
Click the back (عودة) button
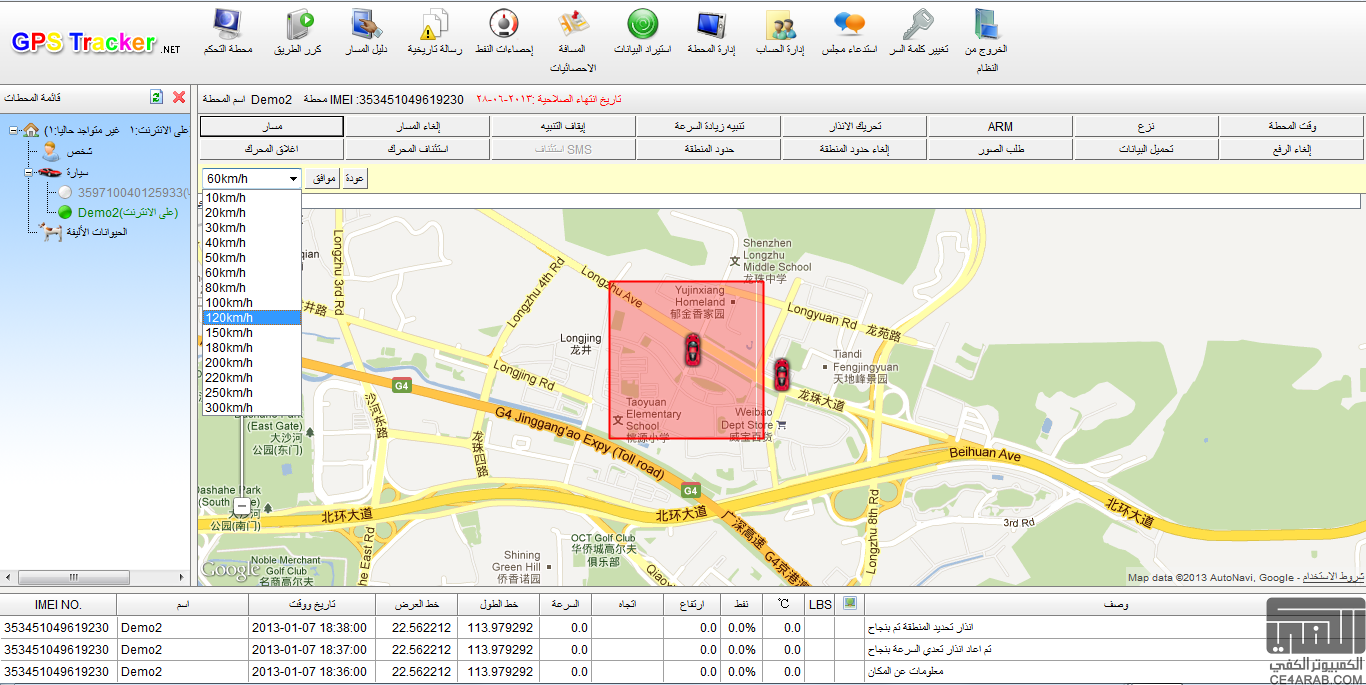pyautogui.click(x=354, y=178)
